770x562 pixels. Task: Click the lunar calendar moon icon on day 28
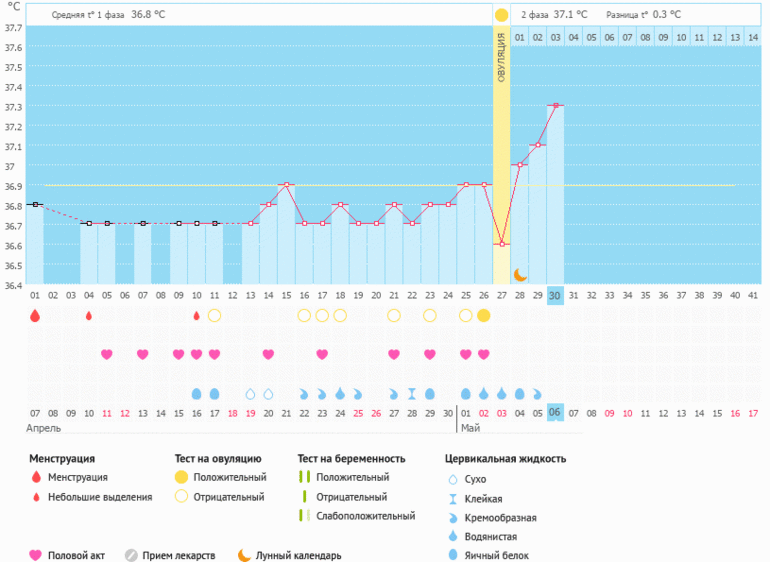pyautogui.click(x=520, y=274)
